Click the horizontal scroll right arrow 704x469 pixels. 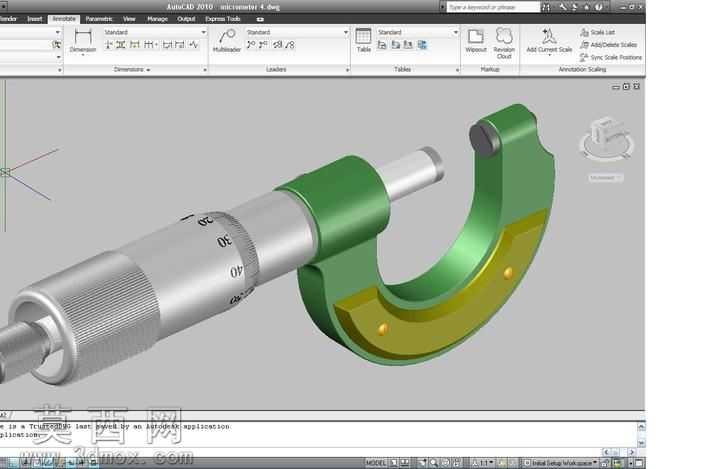pyautogui.click(x=632, y=452)
